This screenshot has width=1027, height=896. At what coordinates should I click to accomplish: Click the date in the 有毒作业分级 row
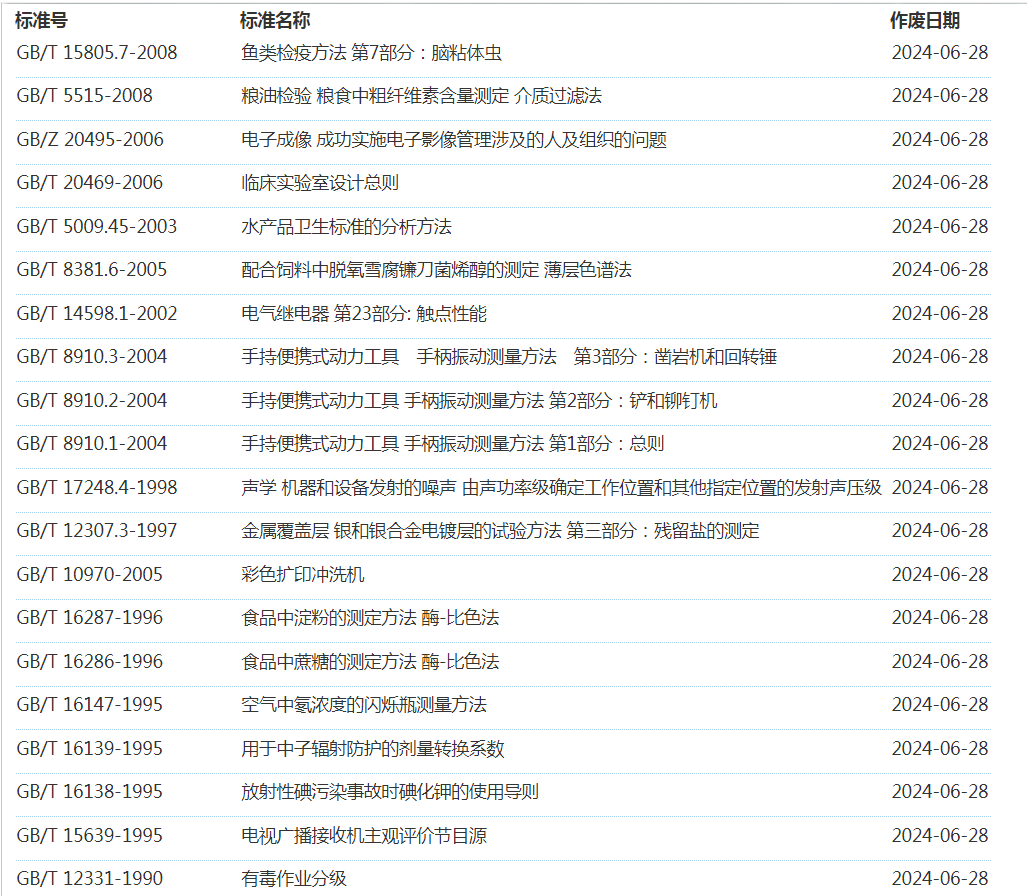[939, 879]
